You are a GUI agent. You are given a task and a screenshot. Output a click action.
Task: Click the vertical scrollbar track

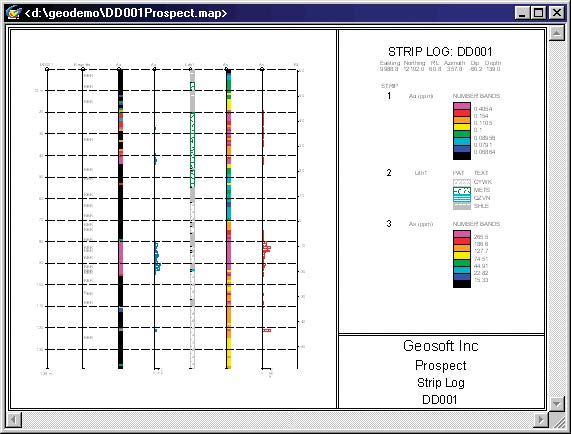(x=556, y=218)
